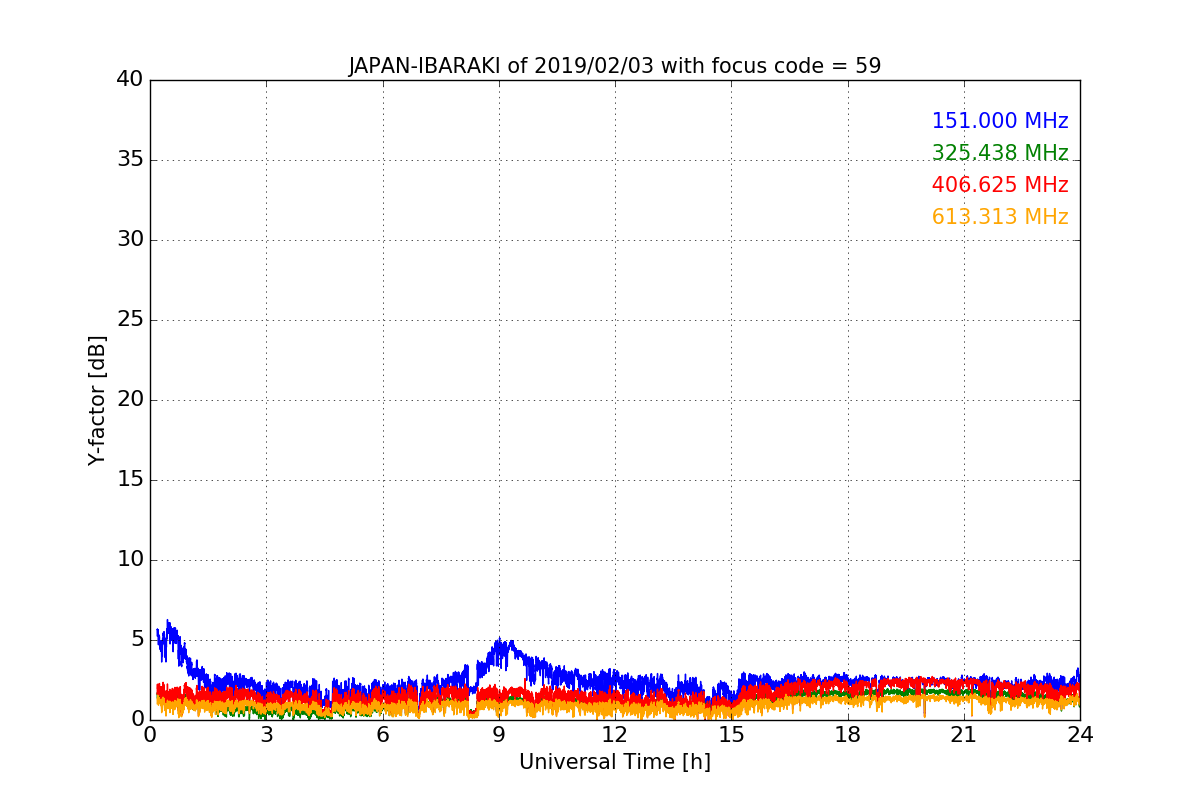
Task: Click x-axis tick label 9
Action: point(499,735)
